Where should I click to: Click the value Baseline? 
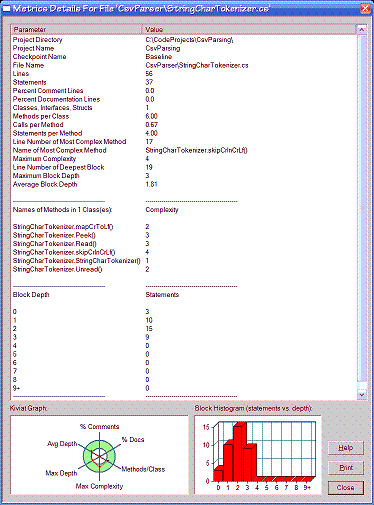coord(159,57)
